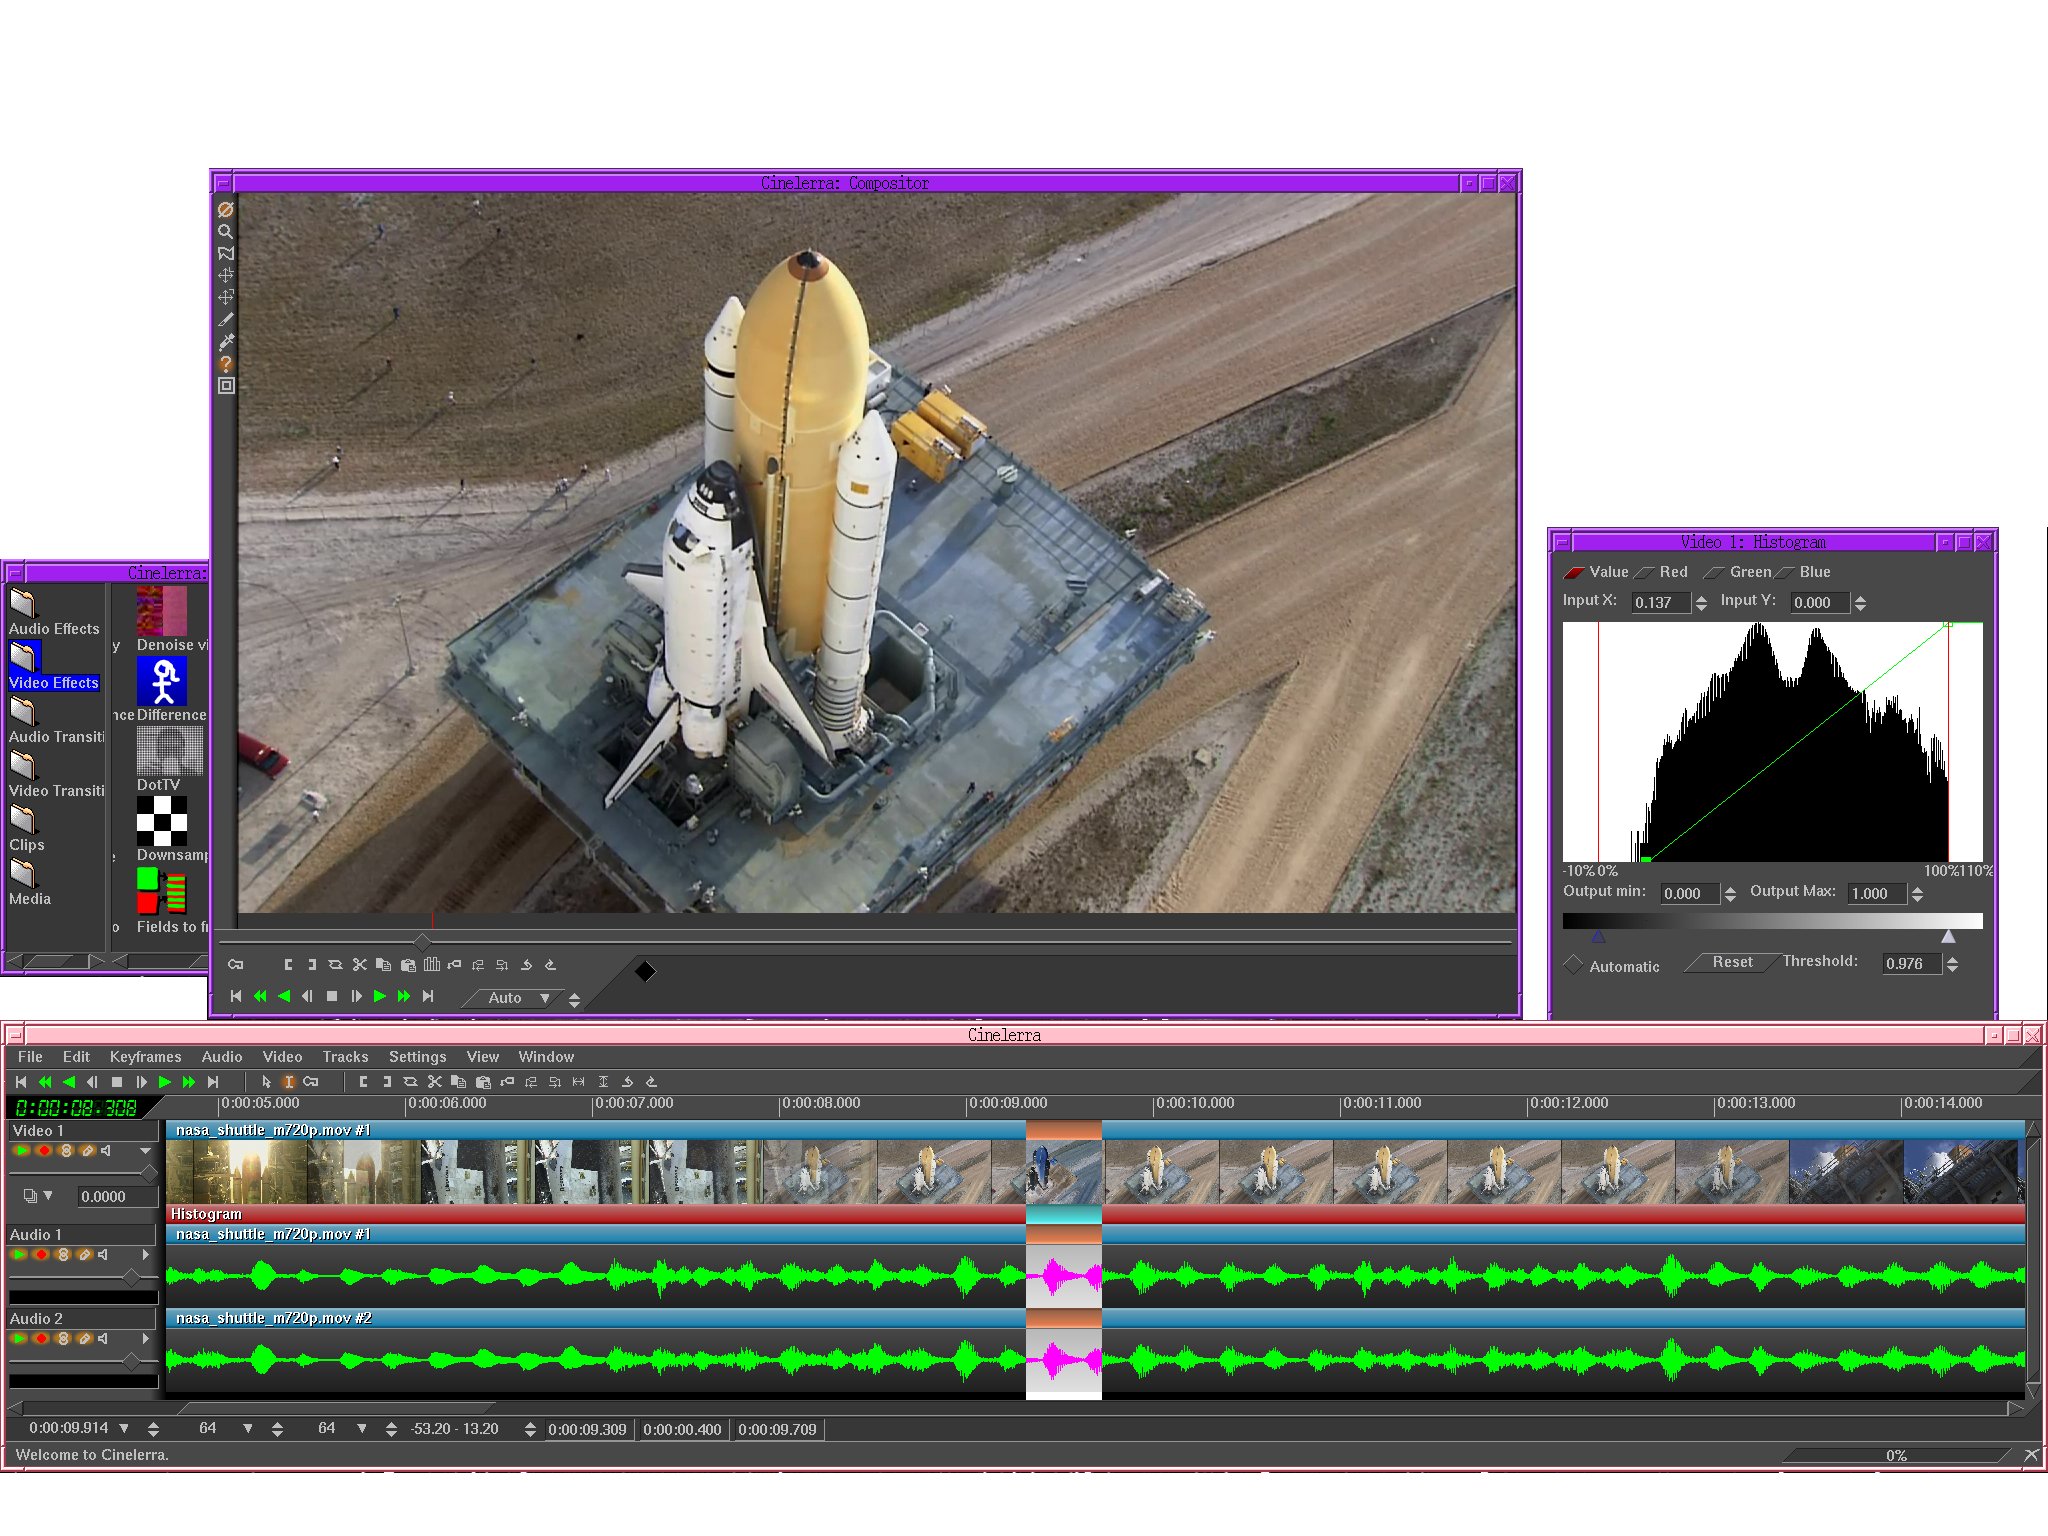Select the Eyedropper tool in Compositor
This screenshot has height=1536, width=2048.
pos(226,342)
